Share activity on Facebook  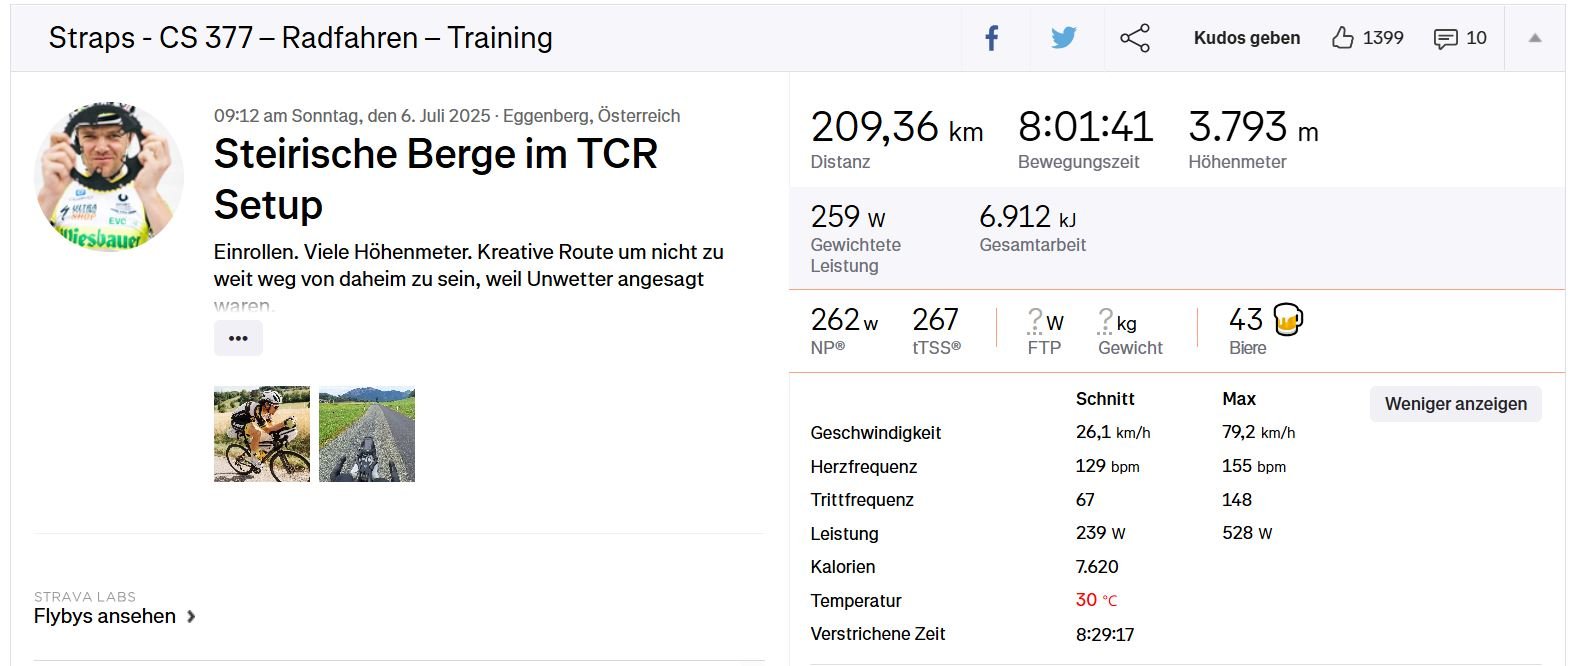click(991, 39)
